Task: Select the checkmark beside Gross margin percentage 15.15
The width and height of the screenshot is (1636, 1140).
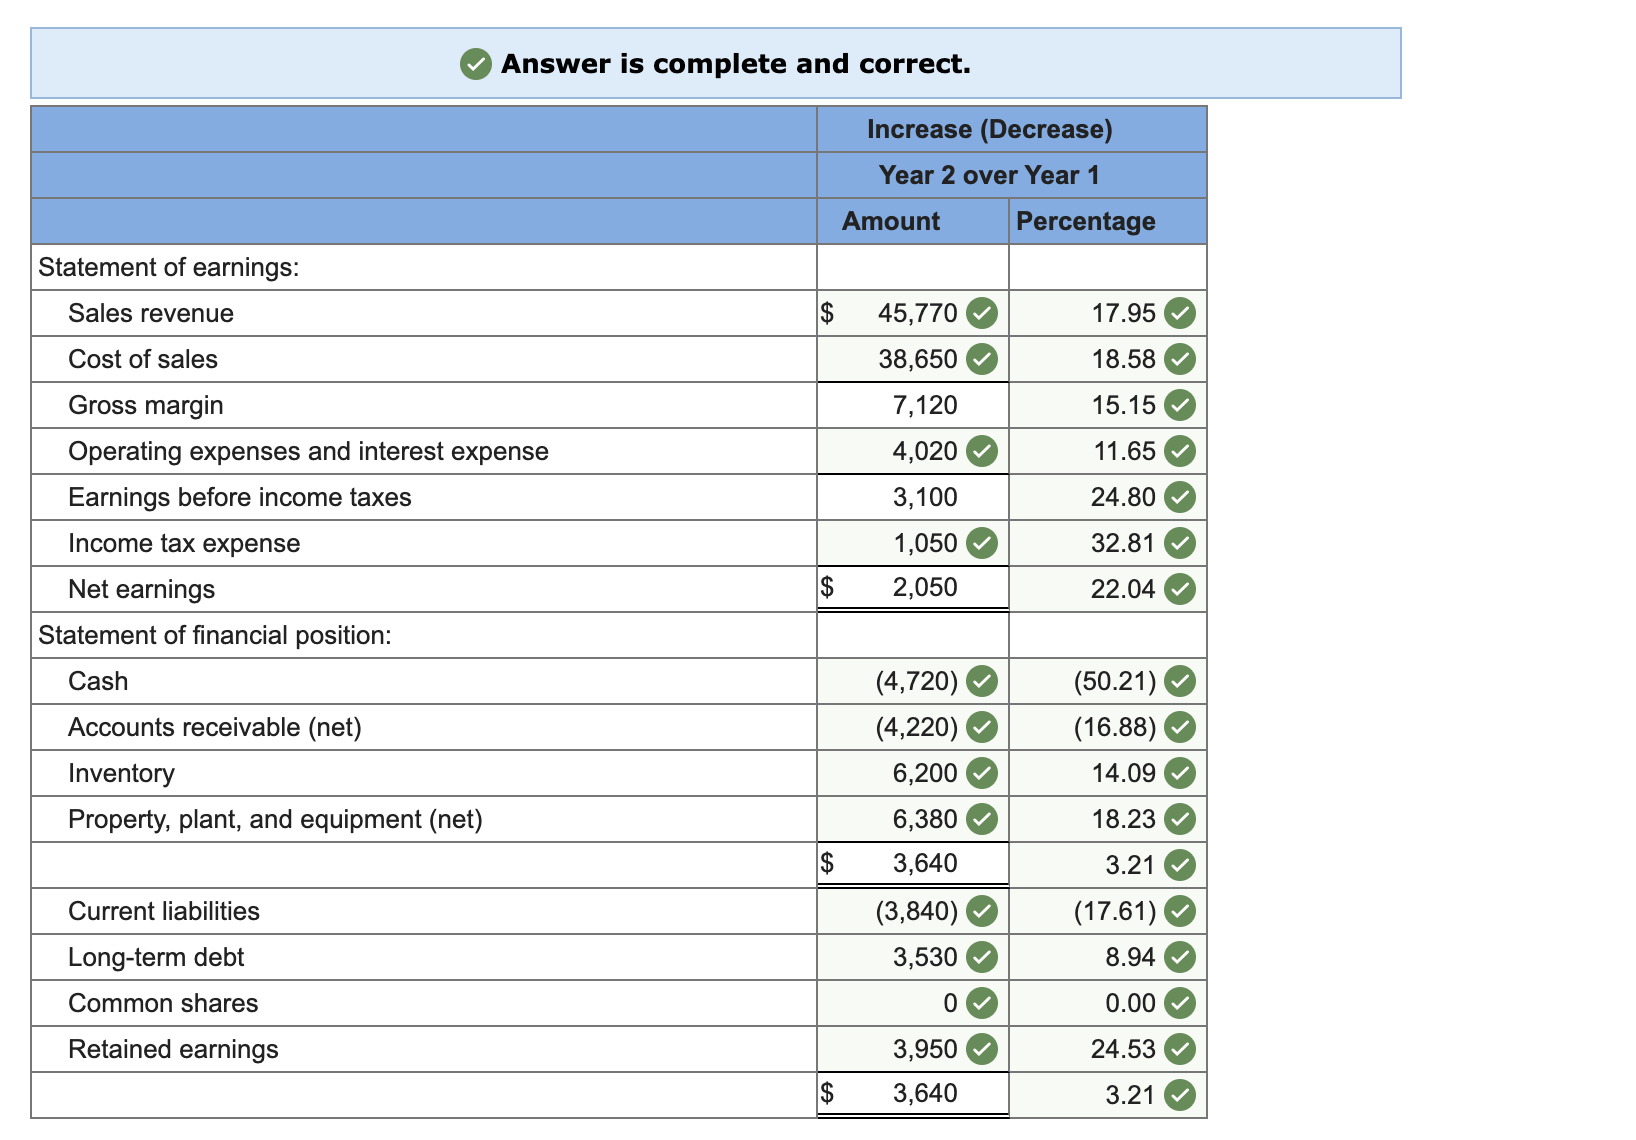Action: click(x=1181, y=405)
